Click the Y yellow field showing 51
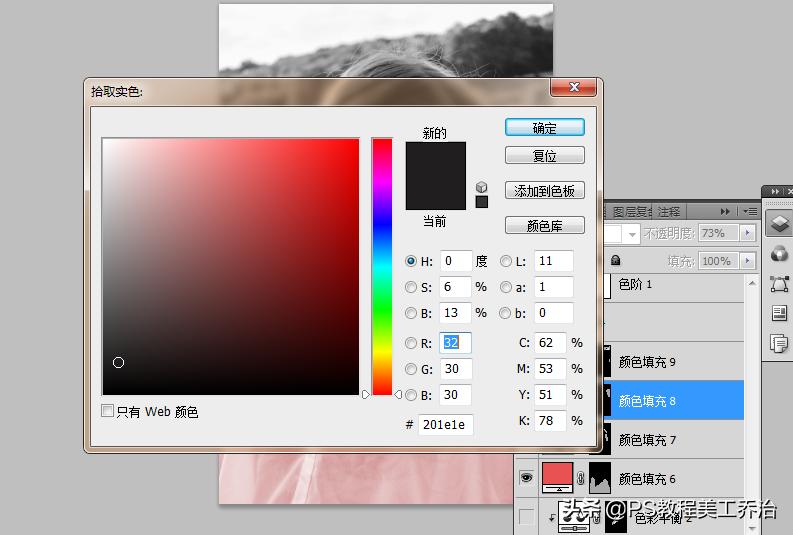This screenshot has width=793, height=535. coord(550,395)
